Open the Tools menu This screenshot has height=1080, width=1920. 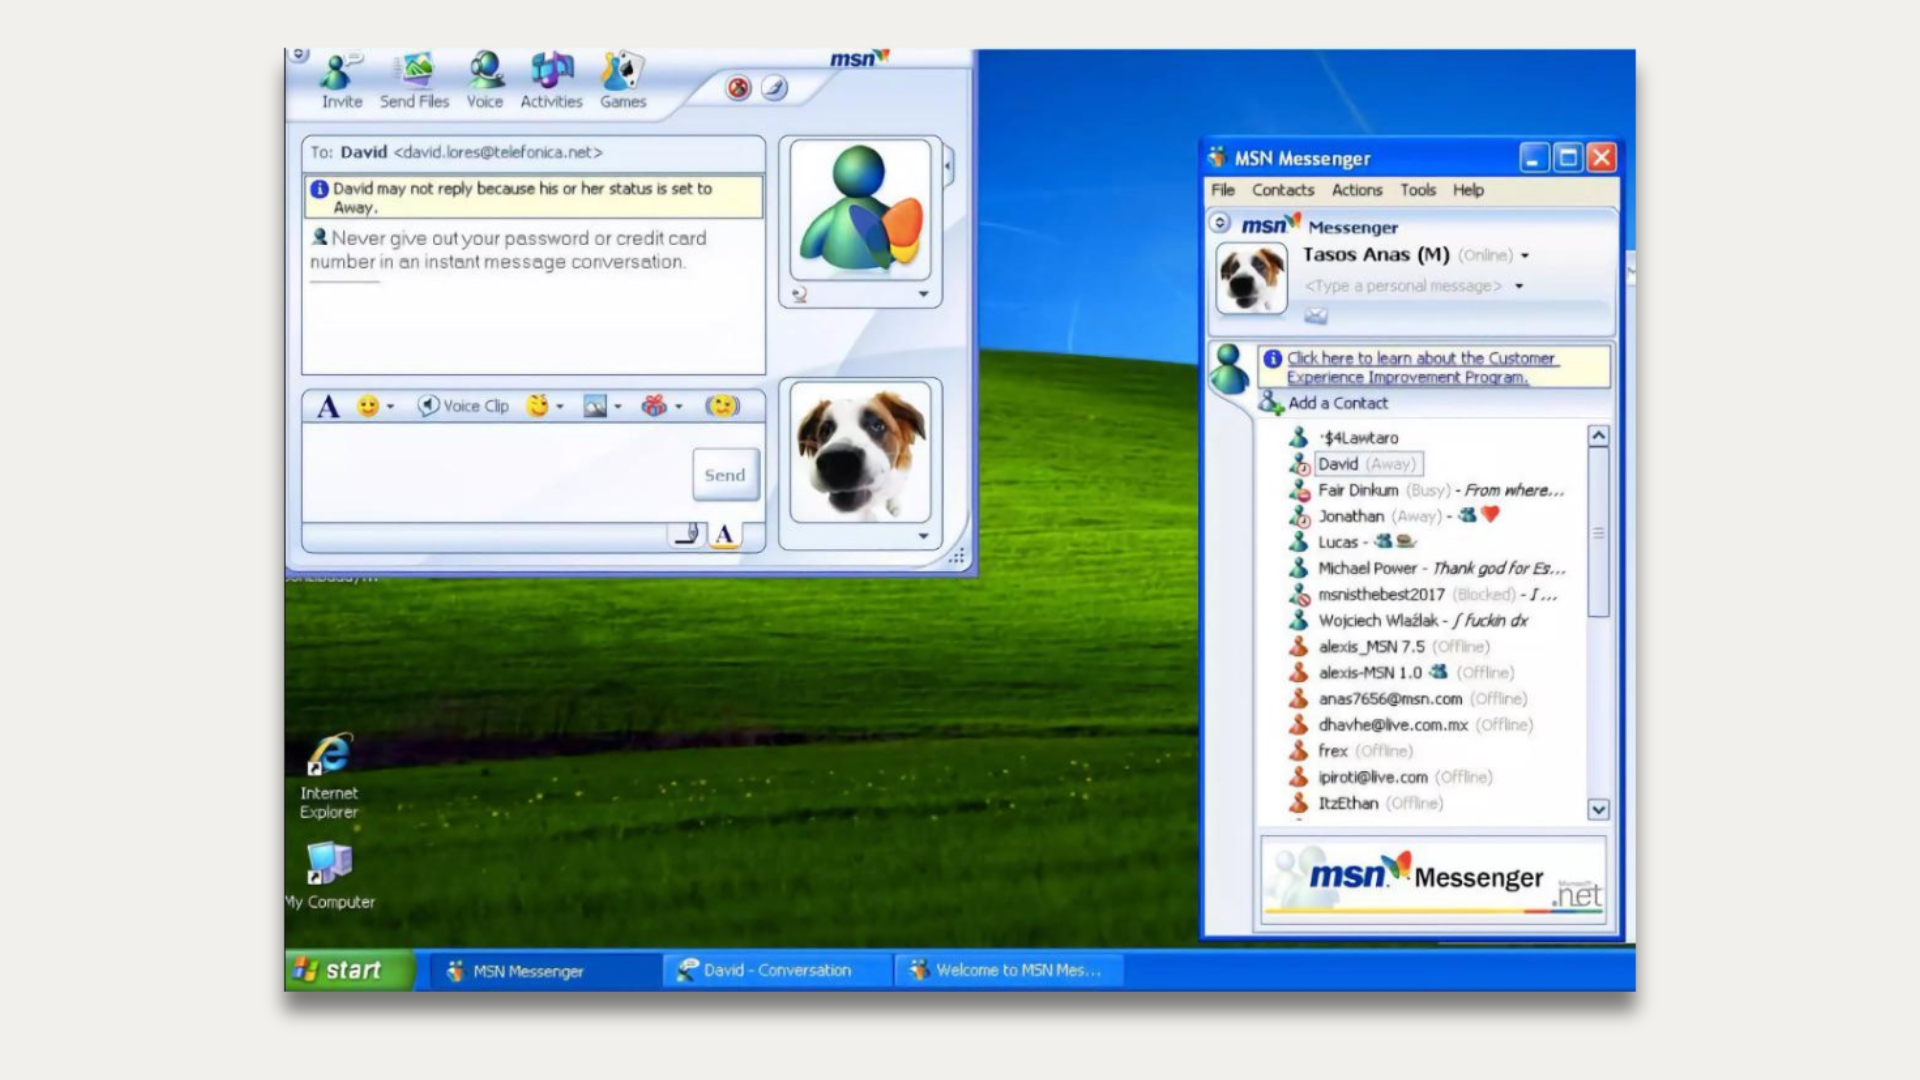pos(1418,190)
